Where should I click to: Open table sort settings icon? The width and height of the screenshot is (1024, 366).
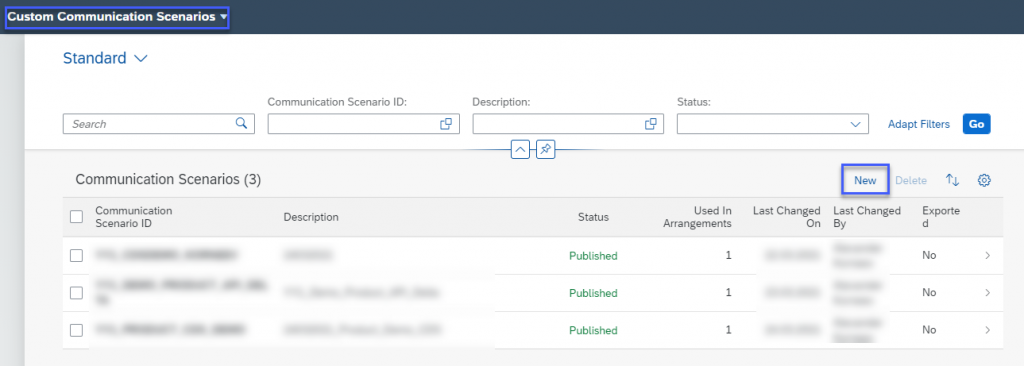(953, 180)
